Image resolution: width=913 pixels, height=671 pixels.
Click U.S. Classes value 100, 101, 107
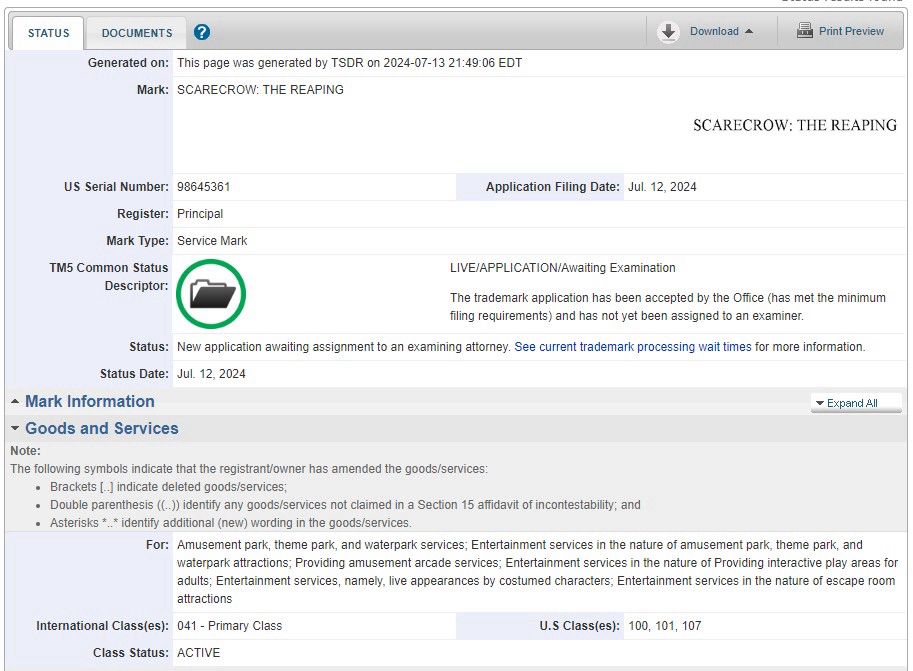[x=664, y=626]
